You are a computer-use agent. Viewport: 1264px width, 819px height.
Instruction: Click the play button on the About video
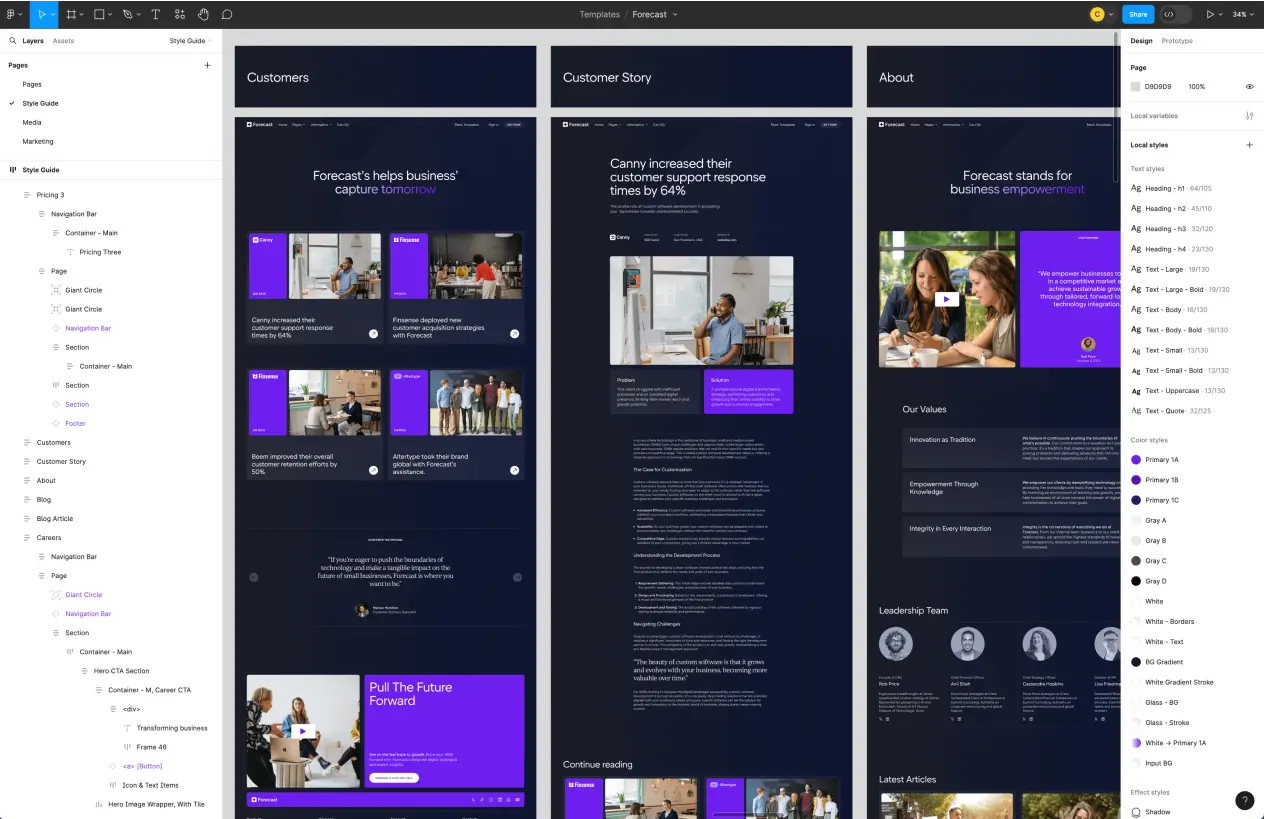(946, 298)
